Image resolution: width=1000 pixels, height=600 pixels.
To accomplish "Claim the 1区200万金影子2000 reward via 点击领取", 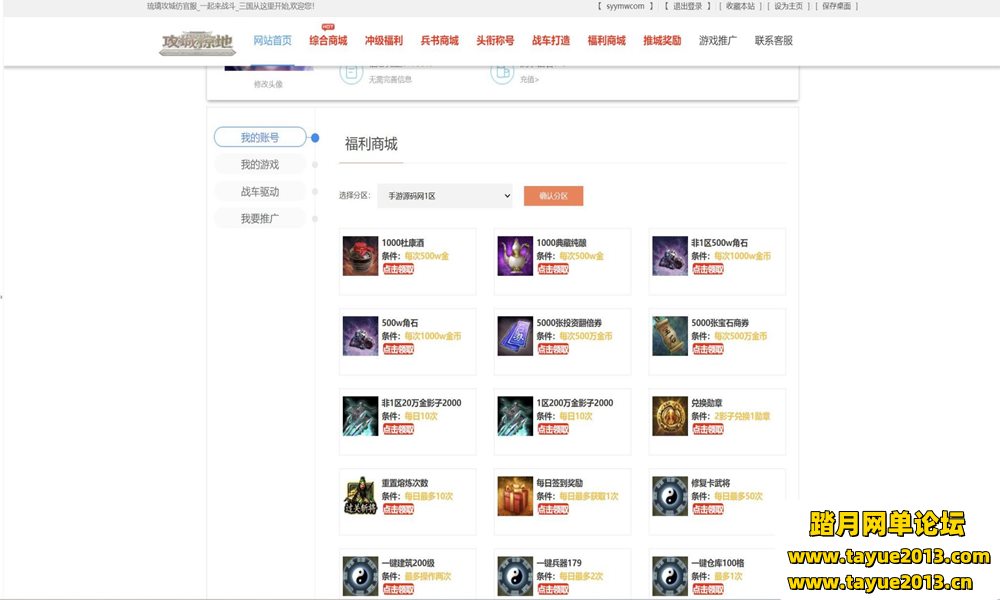I will click(553, 430).
